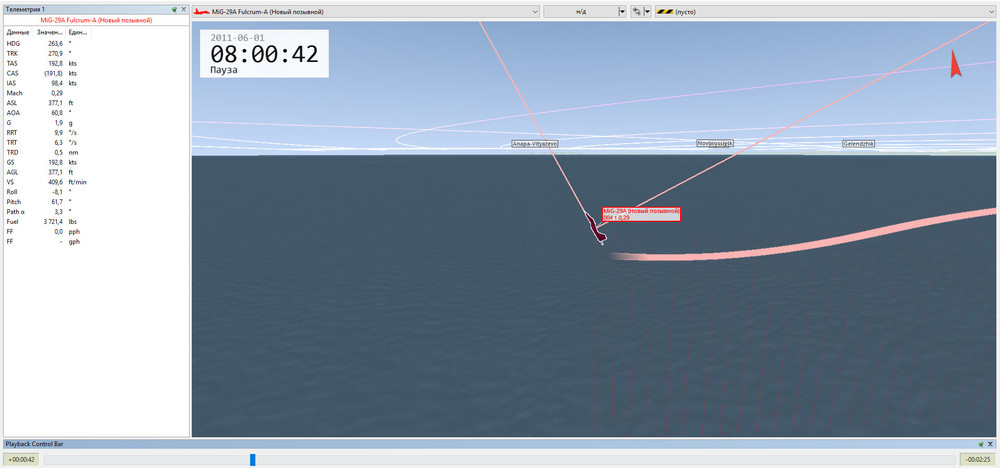Screen dimensions: 1000x468
Task: Select the VS telemetry row
Action: [x=96, y=182]
